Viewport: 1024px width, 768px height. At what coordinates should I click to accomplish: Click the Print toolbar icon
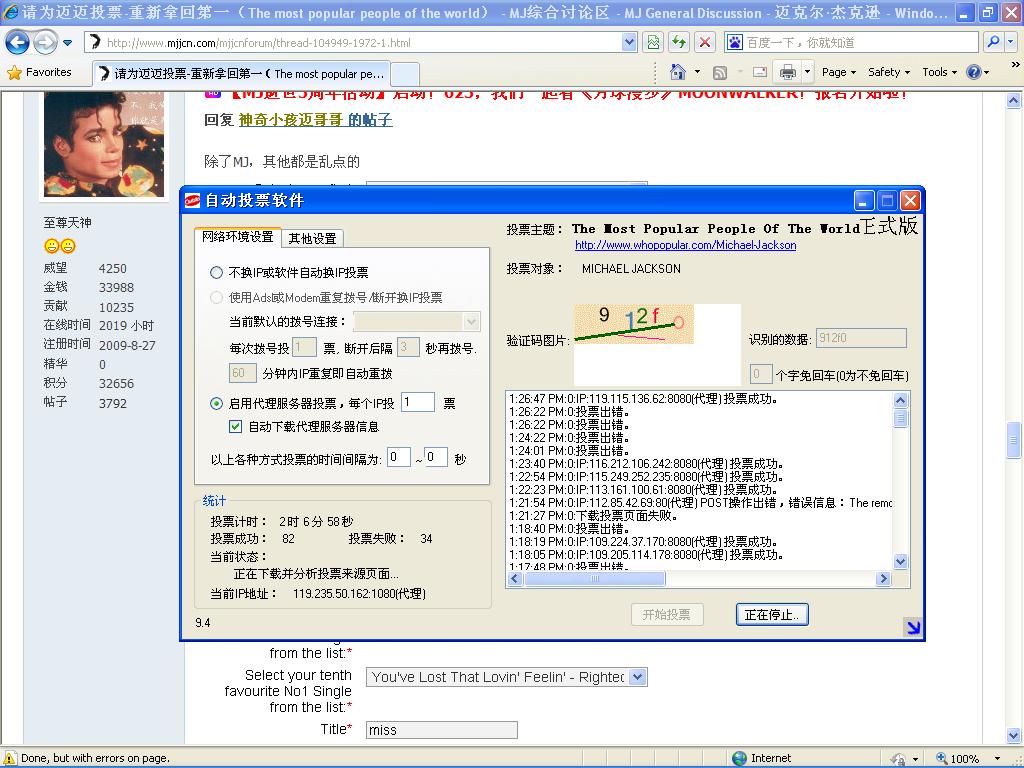787,72
